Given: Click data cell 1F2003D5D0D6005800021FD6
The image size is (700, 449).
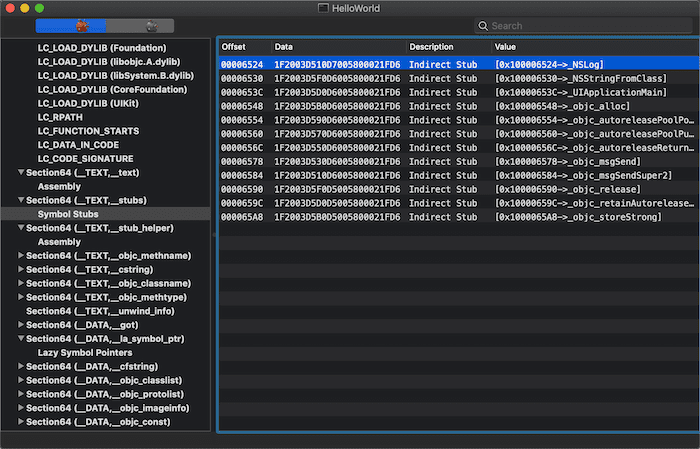Looking at the screenshot, I should 337,92.
